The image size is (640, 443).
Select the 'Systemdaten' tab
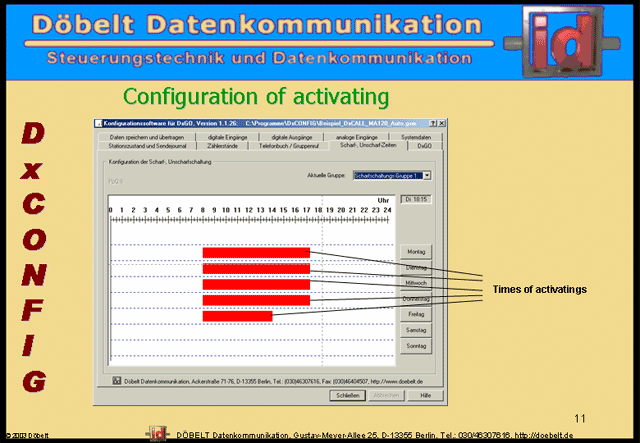[416, 137]
